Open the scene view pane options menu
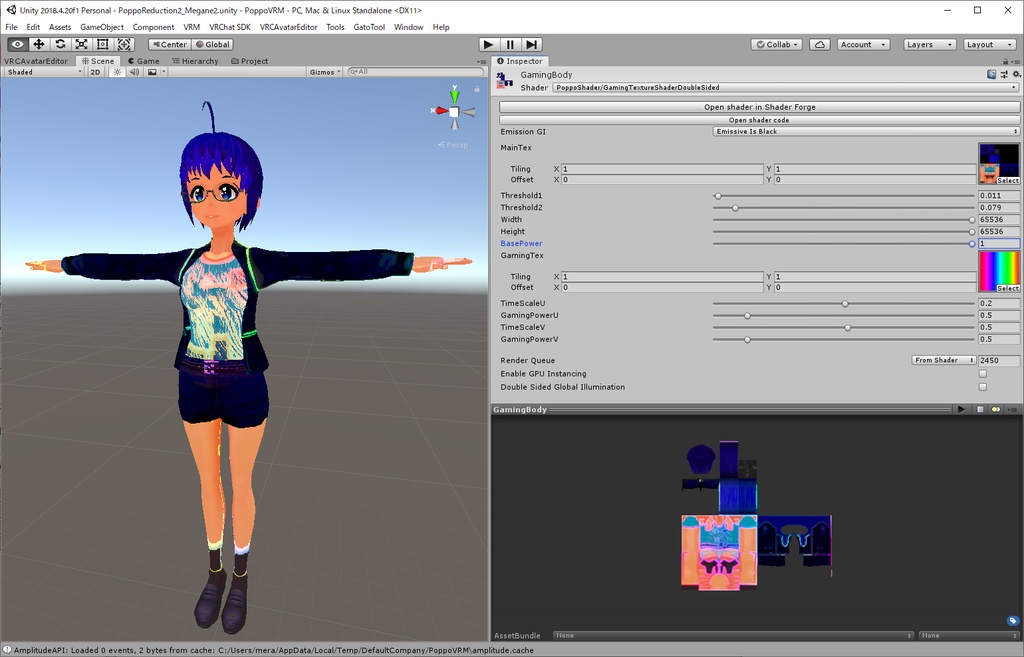The width and height of the screenshot is (1024, 657). pos(482,61)
